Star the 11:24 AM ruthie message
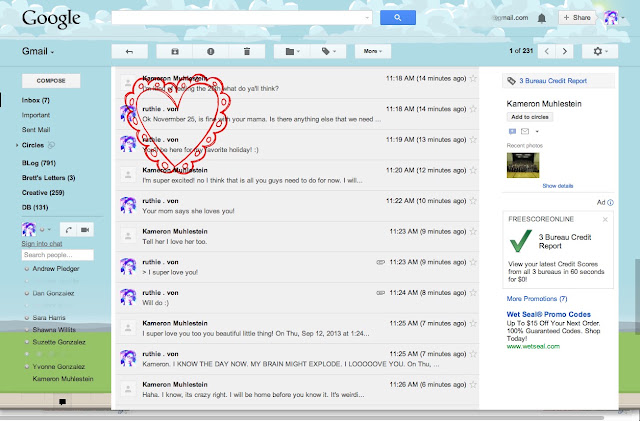The height and width of the screenshot is (421, 640). point(473,293)
